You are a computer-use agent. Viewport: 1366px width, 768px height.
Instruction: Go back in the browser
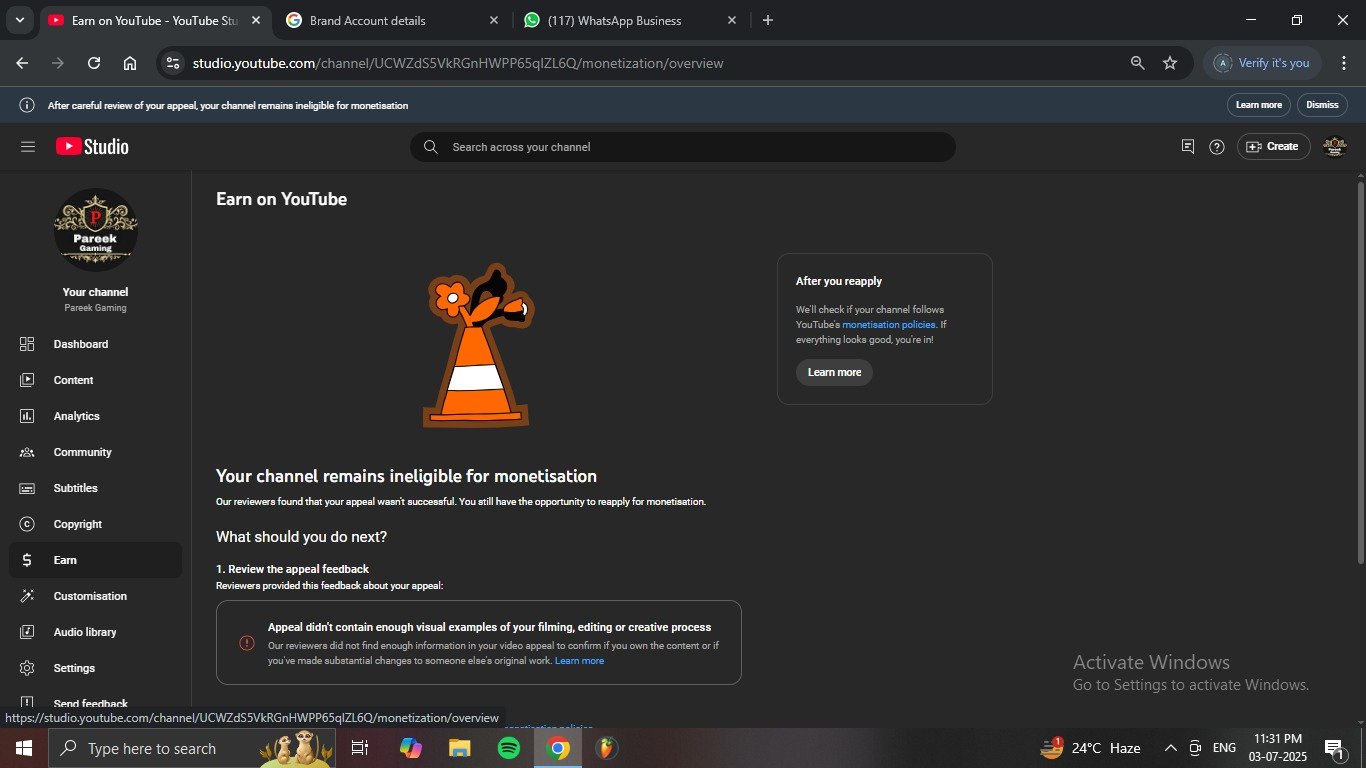point(22,63)
